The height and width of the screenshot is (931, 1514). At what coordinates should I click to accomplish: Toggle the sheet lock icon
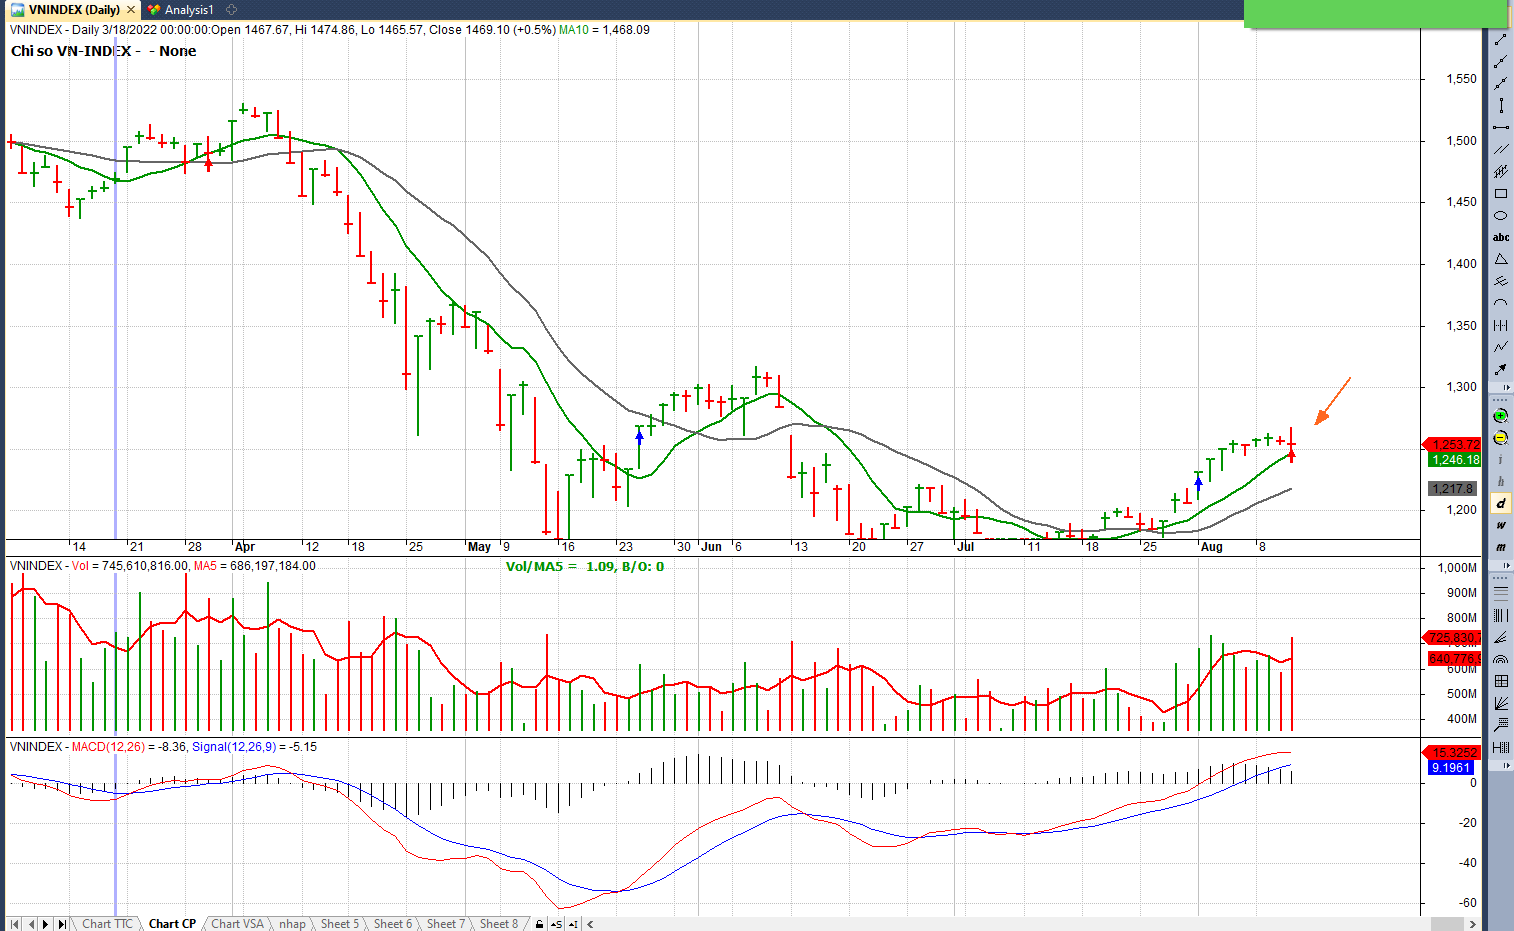tap(540, 924)
